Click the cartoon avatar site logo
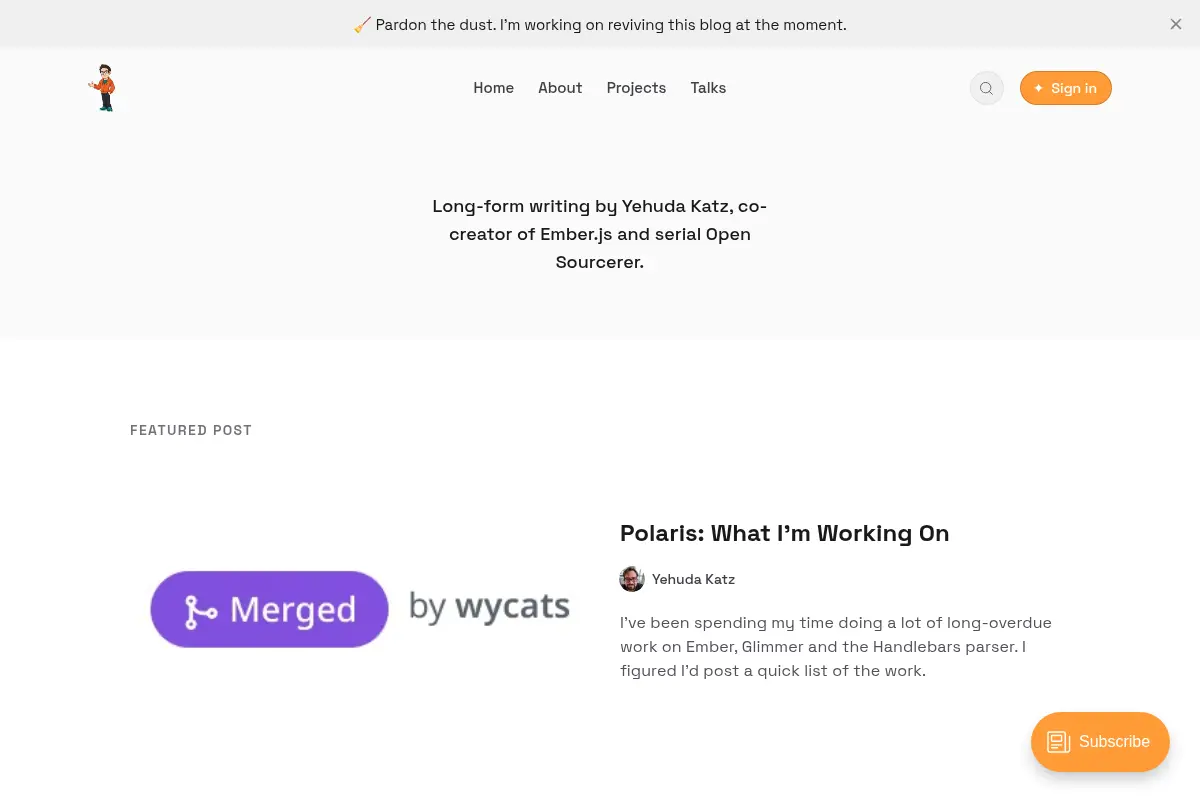The width and height of the screenshot is (1200, 800). click(103, 88)
